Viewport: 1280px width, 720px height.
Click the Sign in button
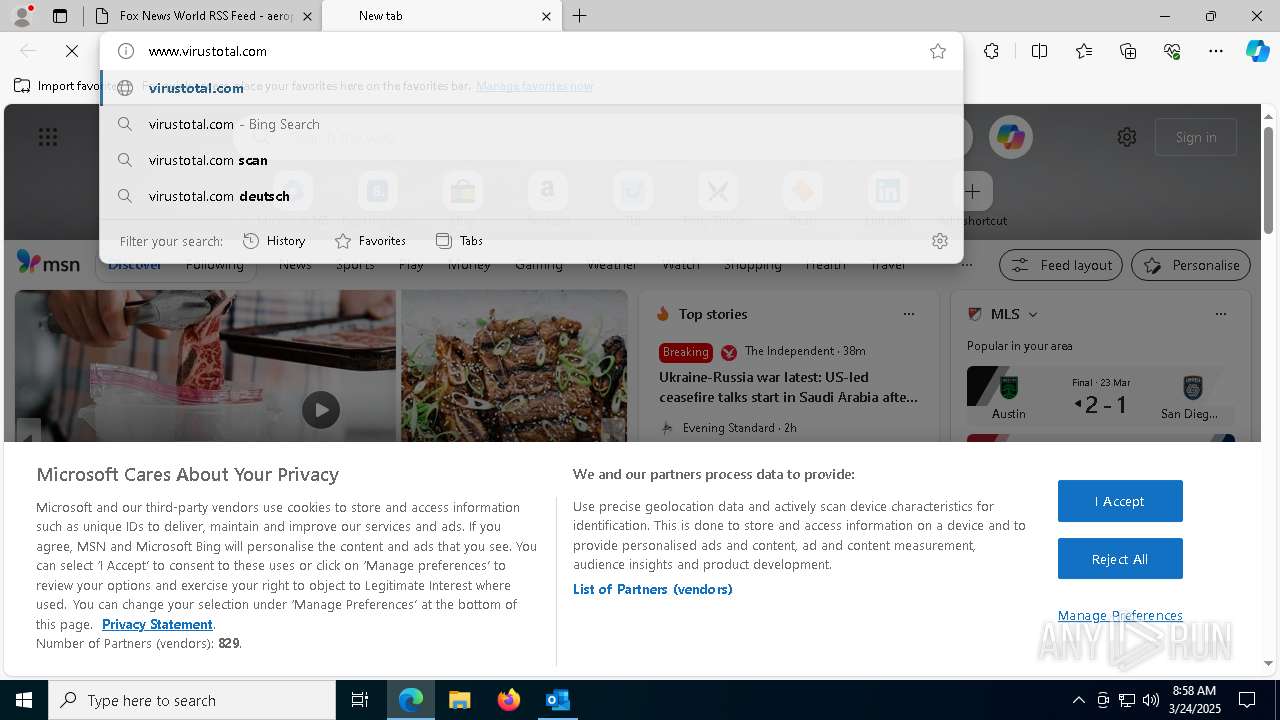(1196, 137)
